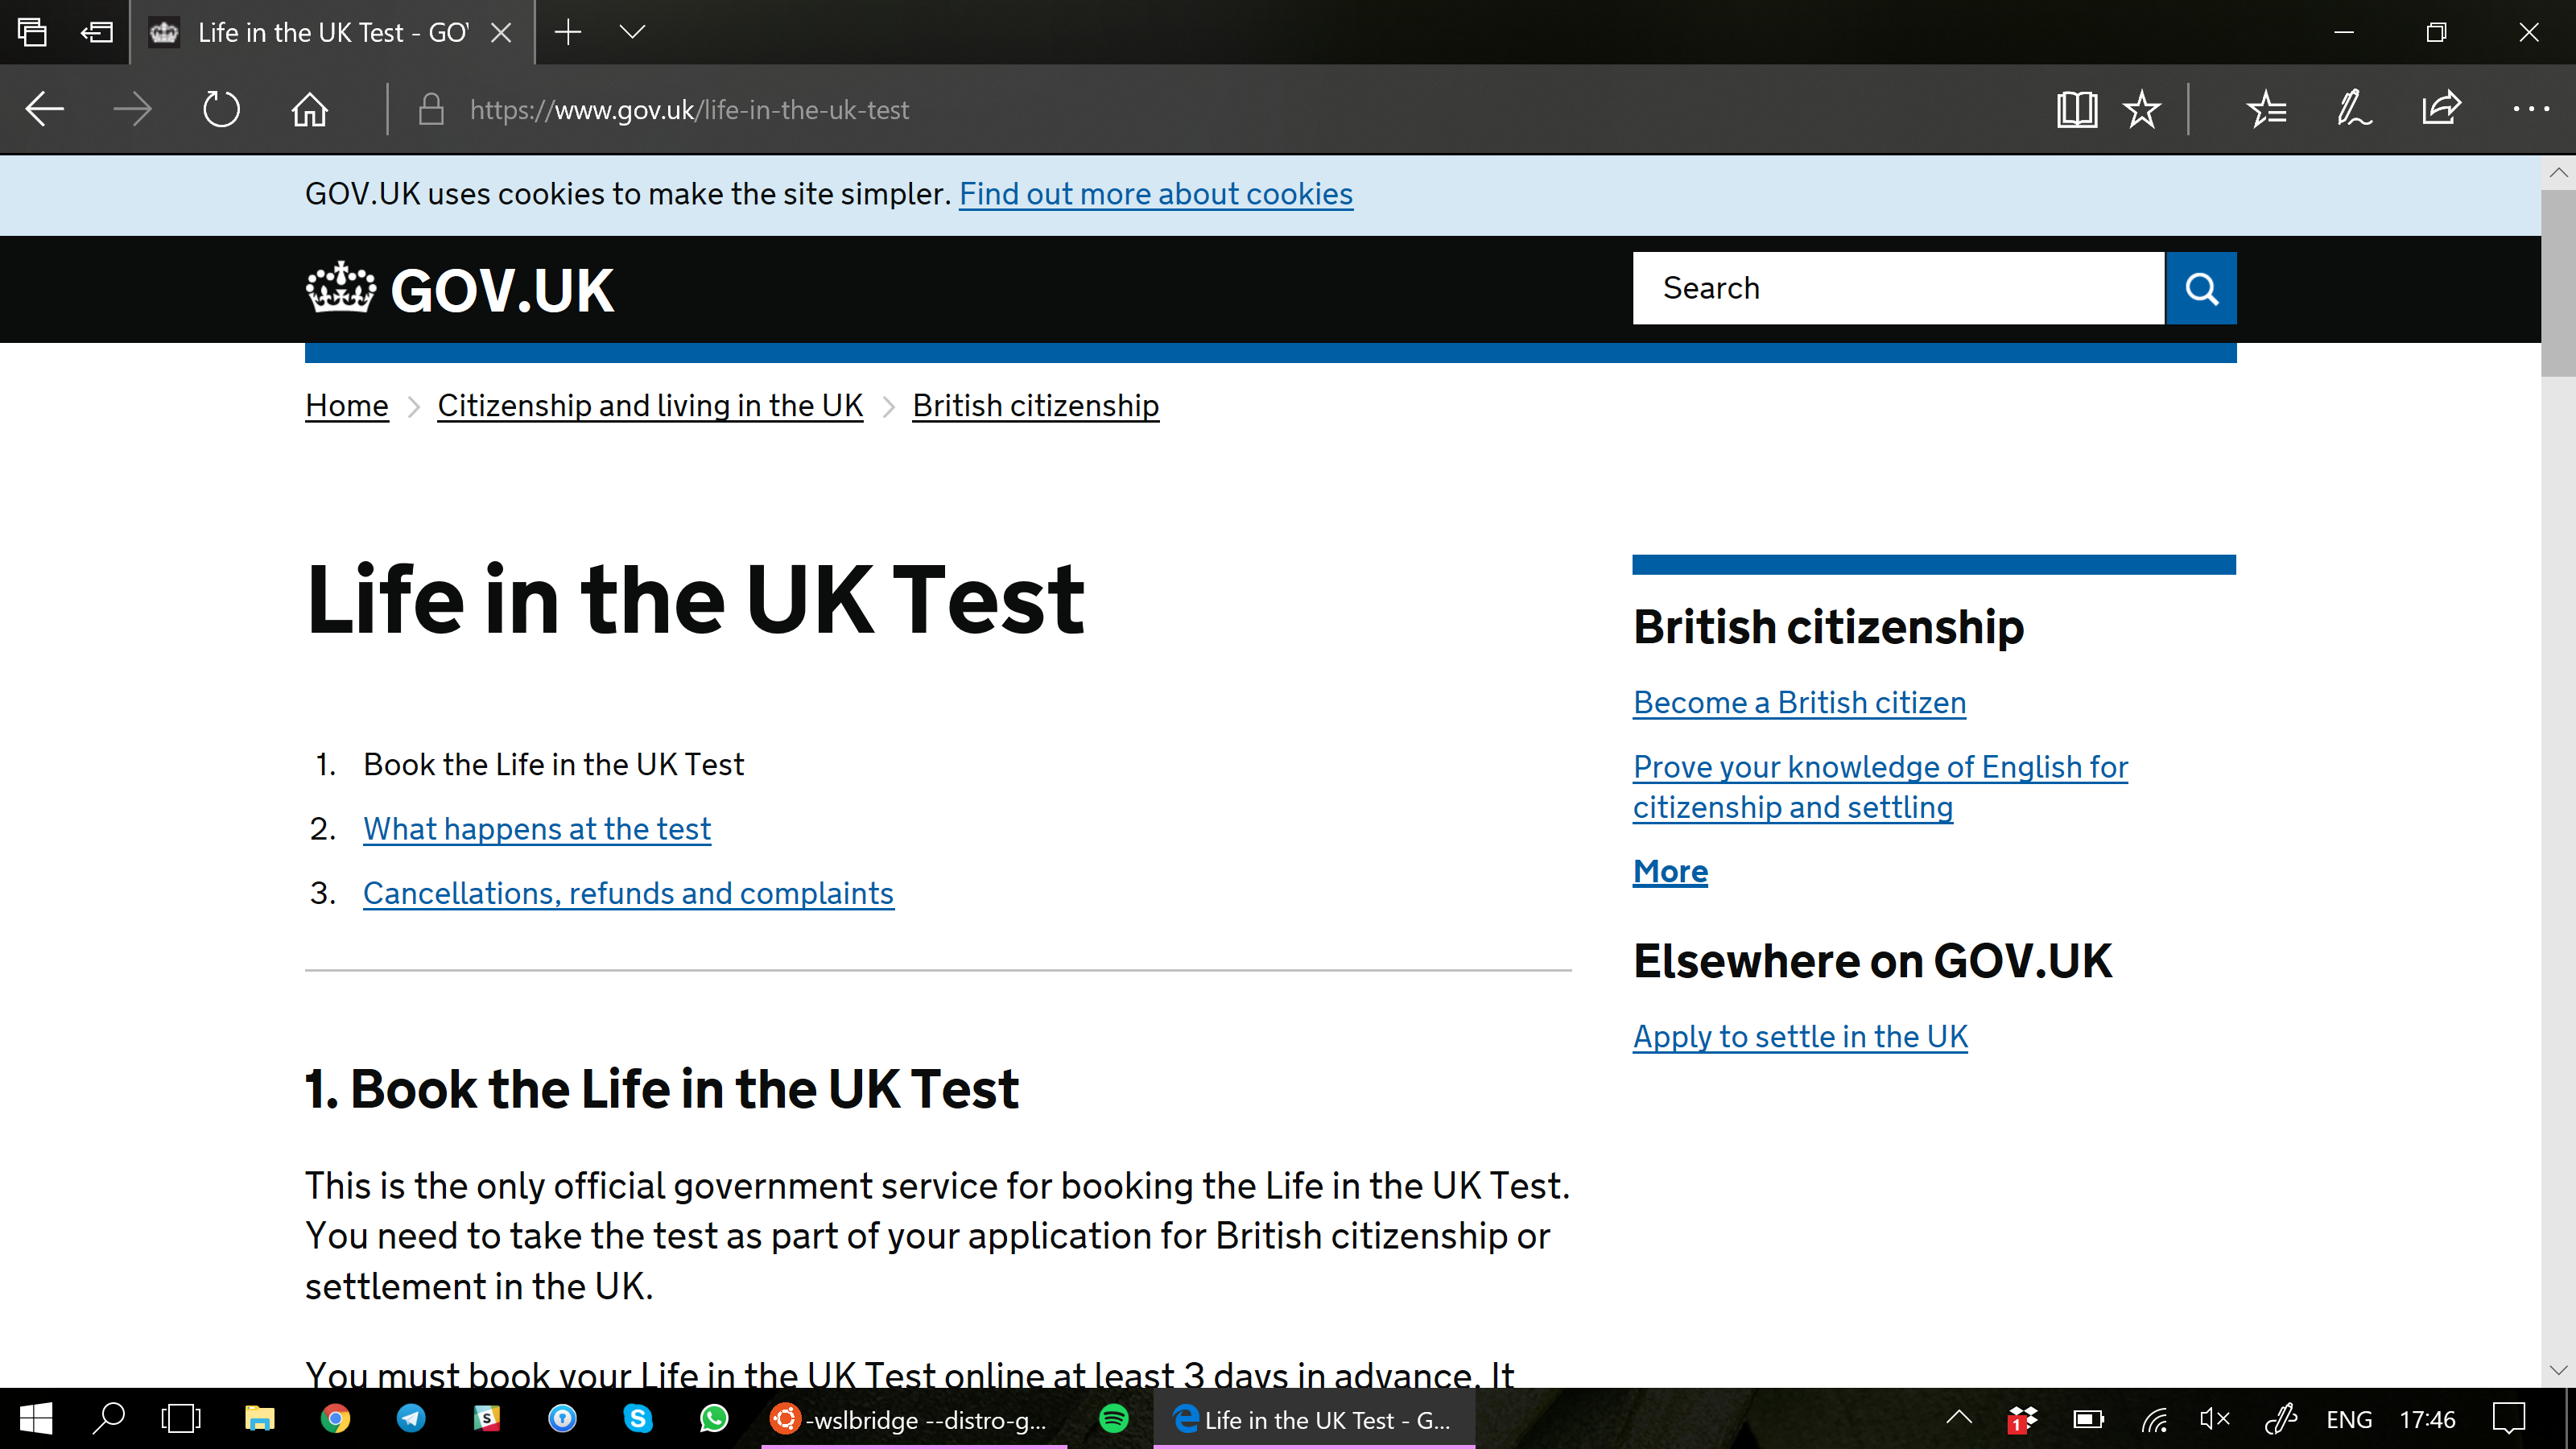Share this page via share icon
Image resolution: width=2576 pixels, height=1449 pixels.
(x=2441, y=109)
